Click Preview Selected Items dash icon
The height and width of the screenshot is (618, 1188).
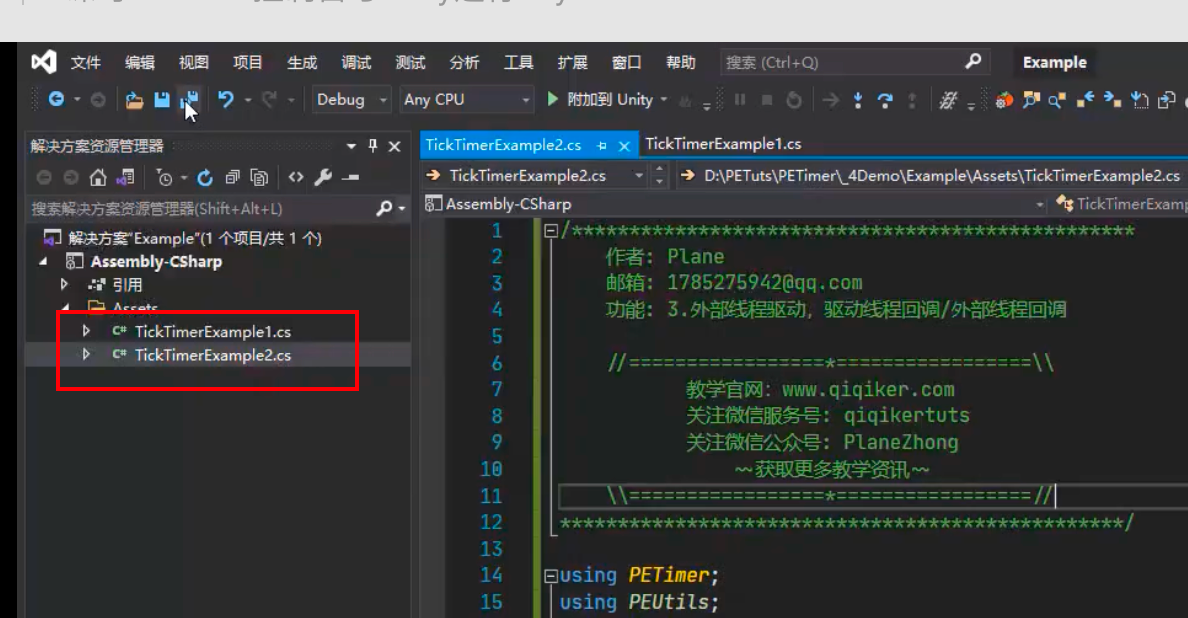[x=350, y=178]
